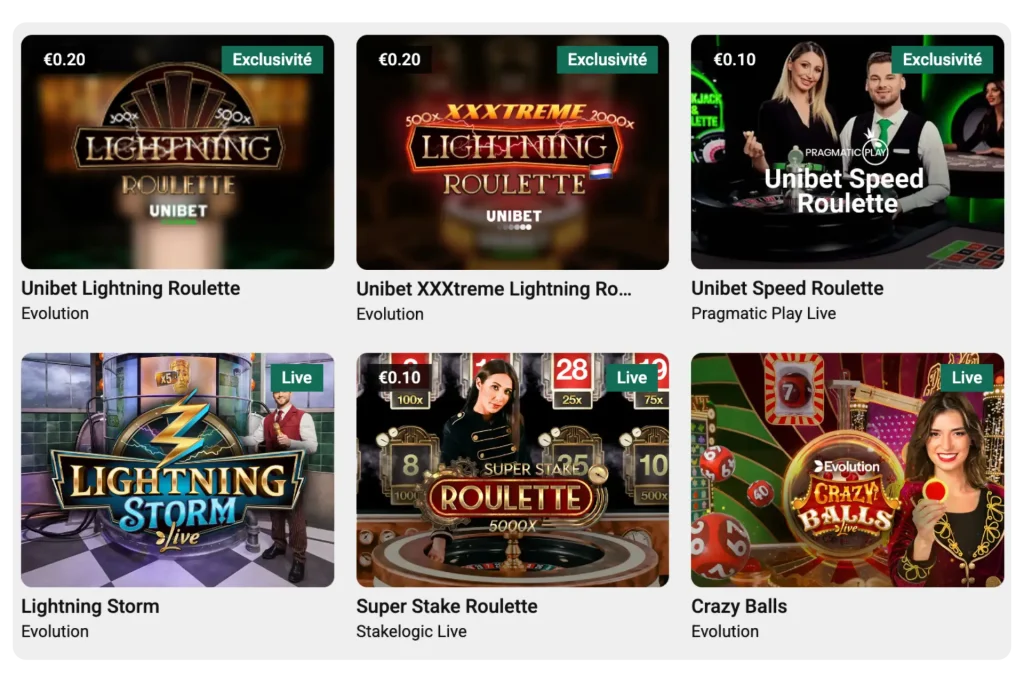Click Exclusivité badge on Unibet Lightning Roulette
The image size is (1024, 683).
tap(272, 59)
